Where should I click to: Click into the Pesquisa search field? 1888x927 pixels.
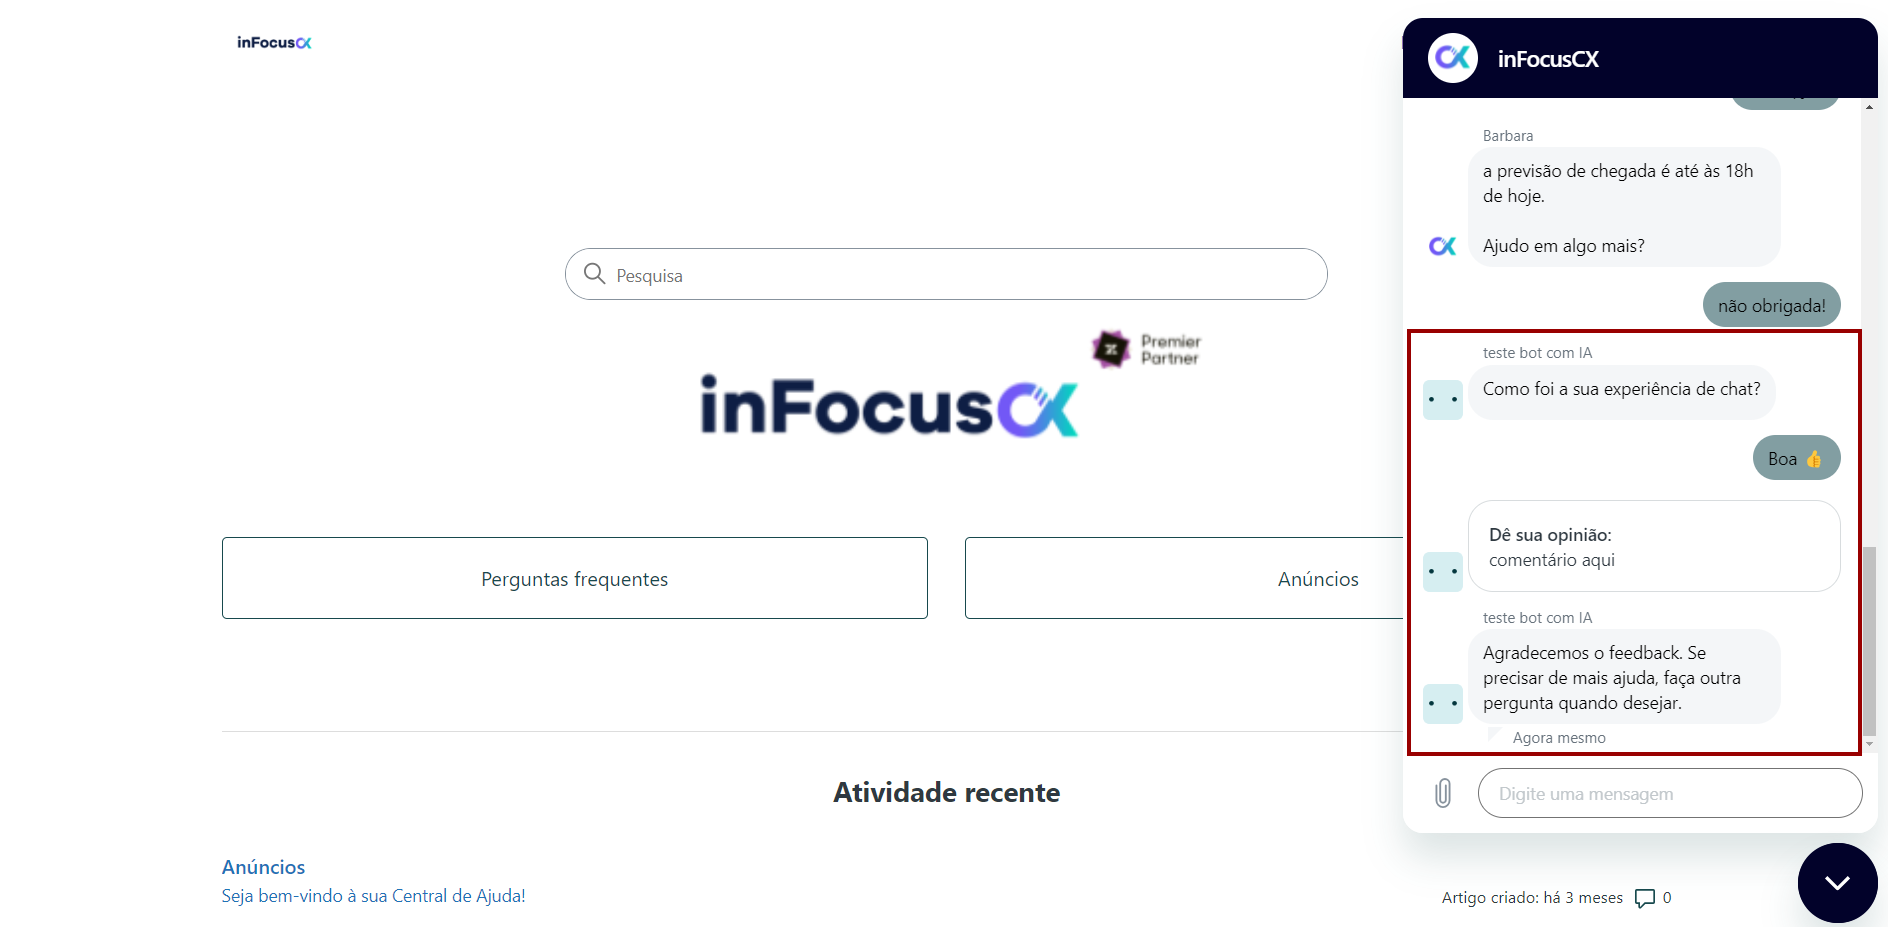[946, 274]
